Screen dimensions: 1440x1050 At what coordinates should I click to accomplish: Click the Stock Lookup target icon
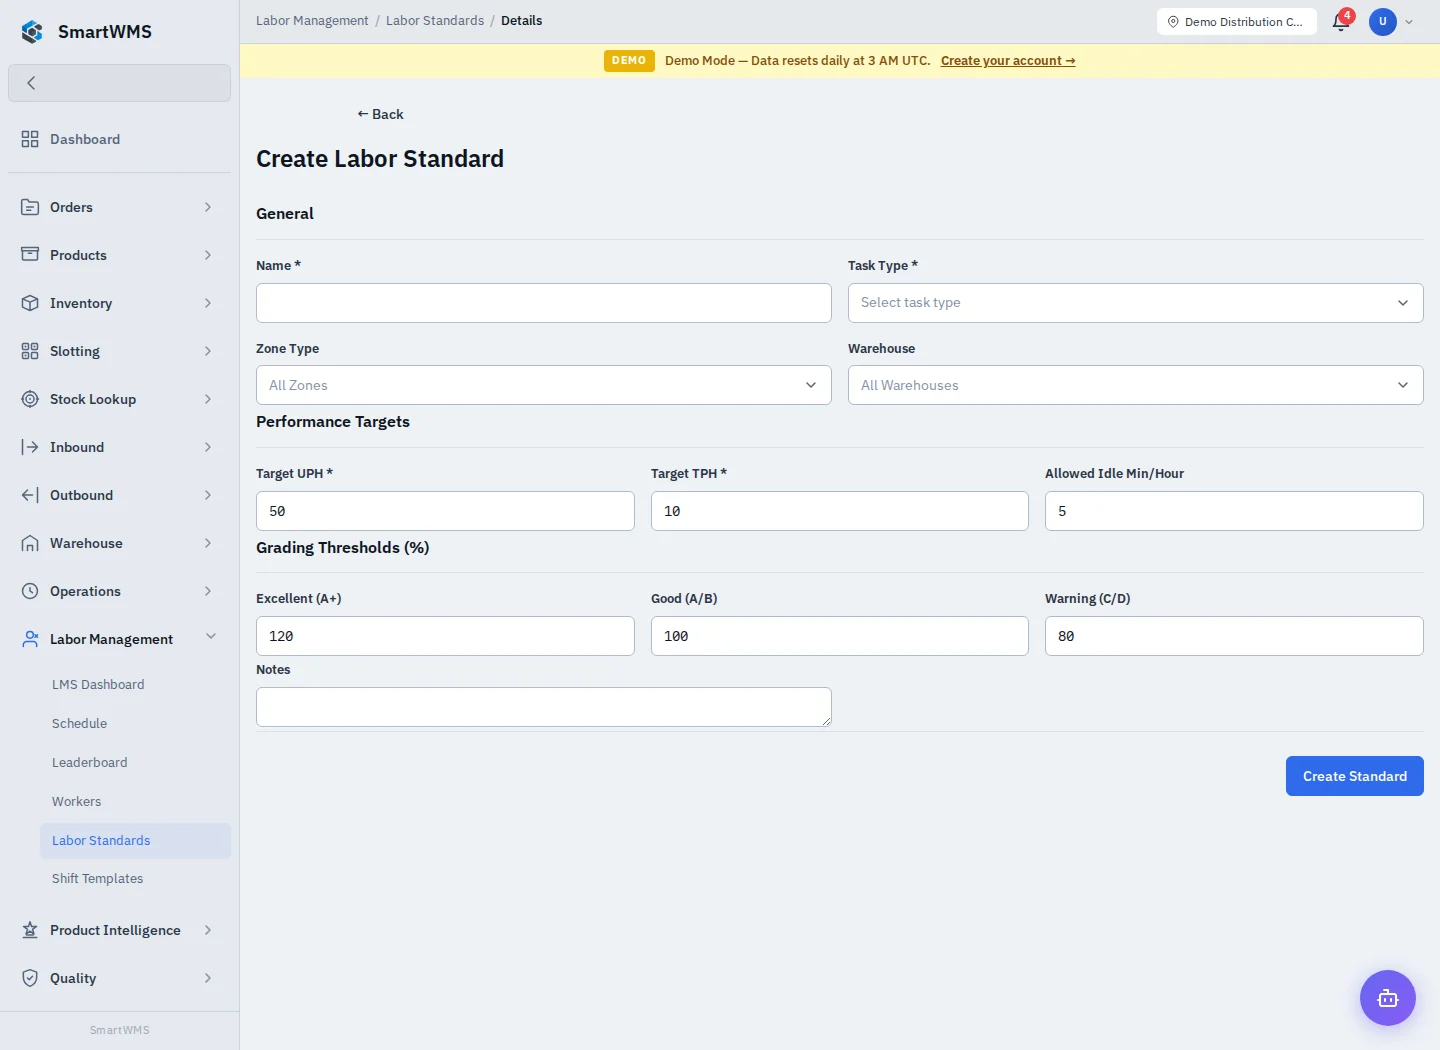coord(30,399)
